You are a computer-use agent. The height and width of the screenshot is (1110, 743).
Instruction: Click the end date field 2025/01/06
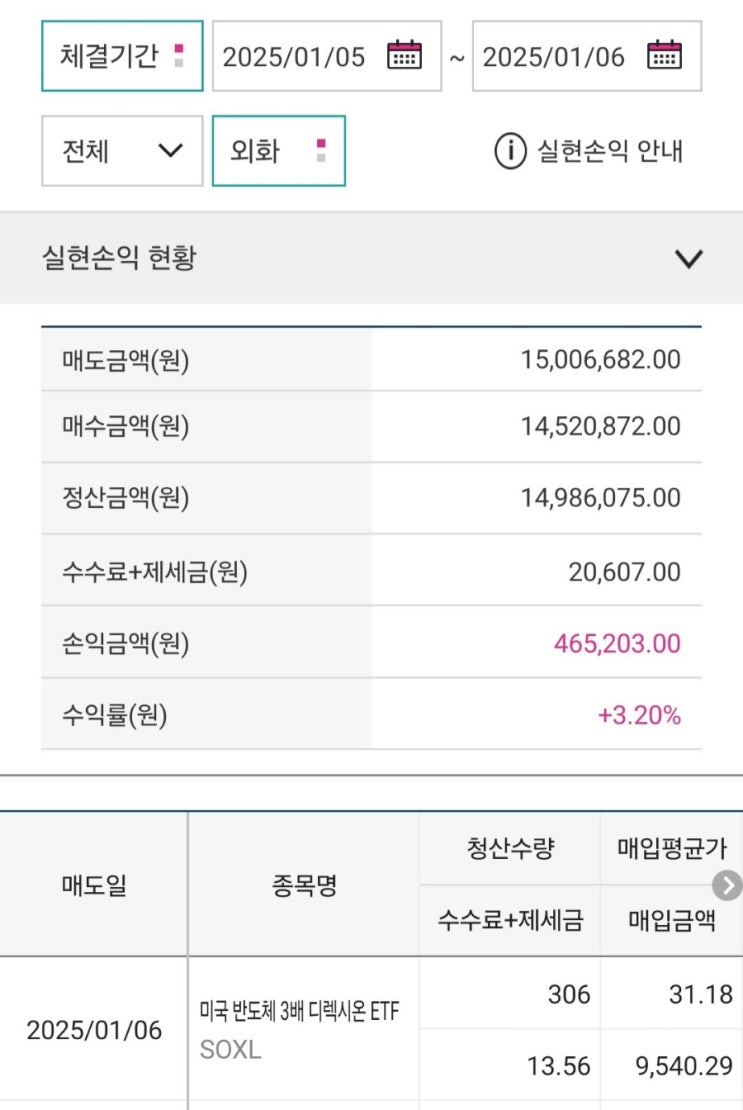tap(553, 56)
